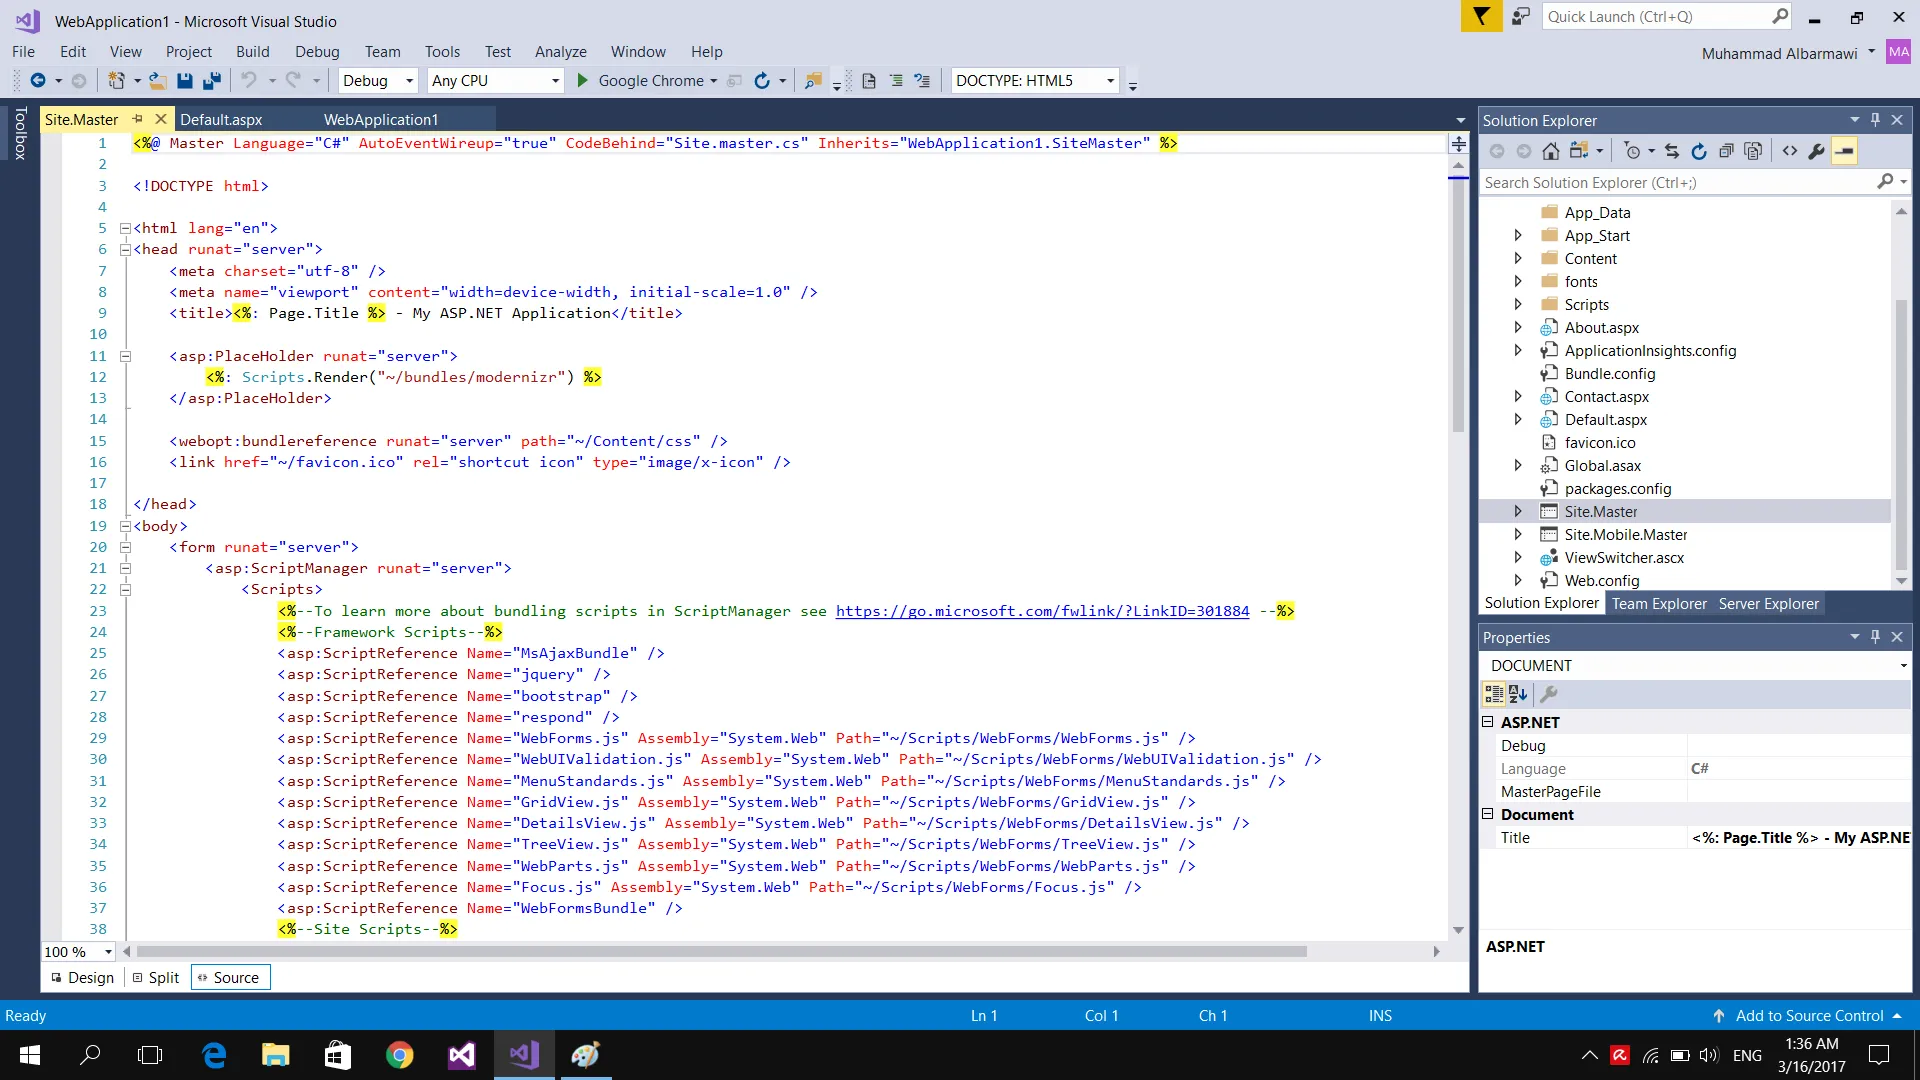Open the Analyze menu
This screenshot has height=1080, width=1920.
point(560,52)
